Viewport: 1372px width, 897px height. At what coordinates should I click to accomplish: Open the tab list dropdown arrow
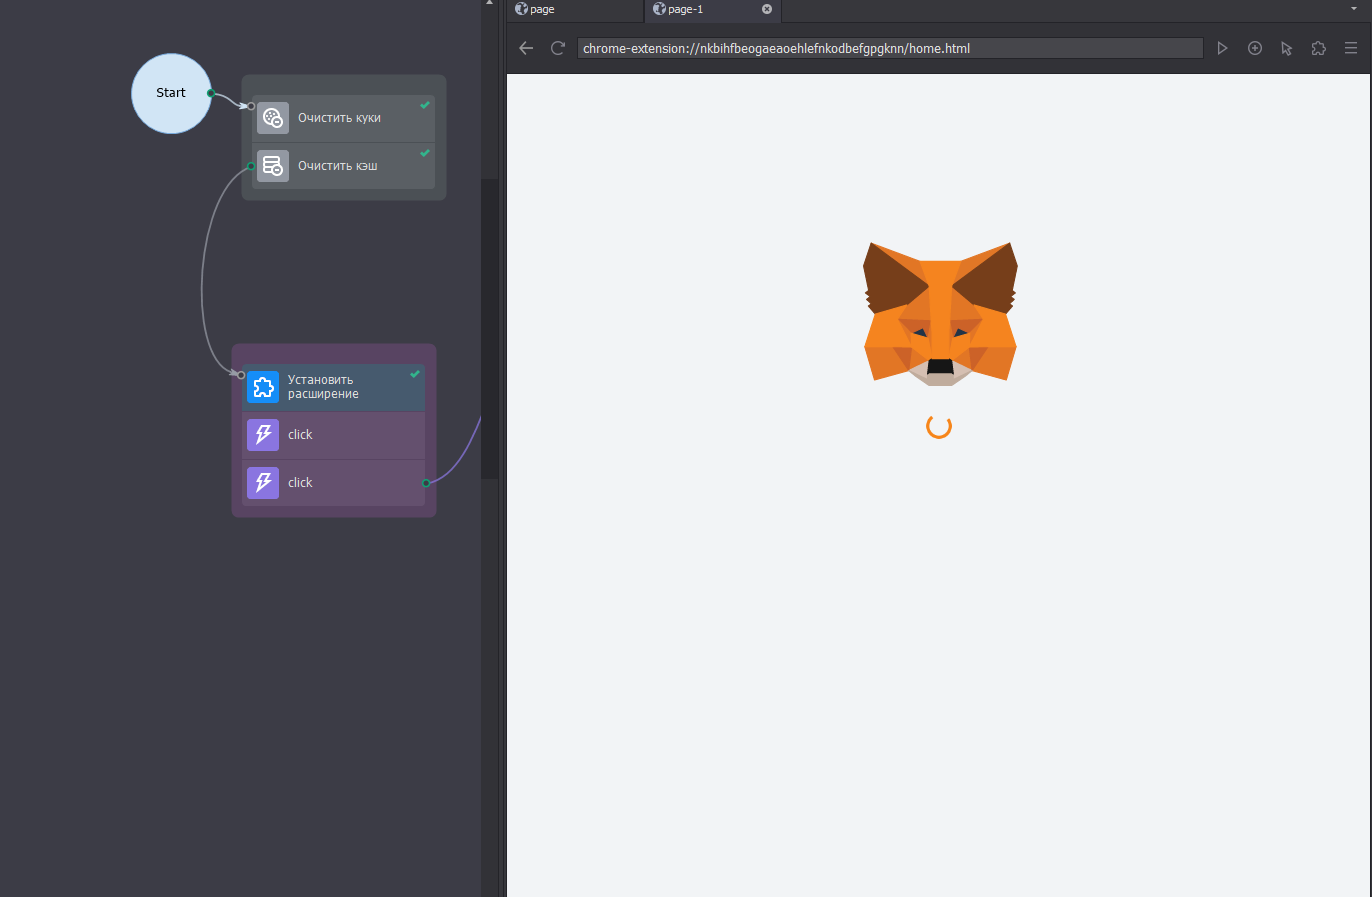(x=1354, y=9)
